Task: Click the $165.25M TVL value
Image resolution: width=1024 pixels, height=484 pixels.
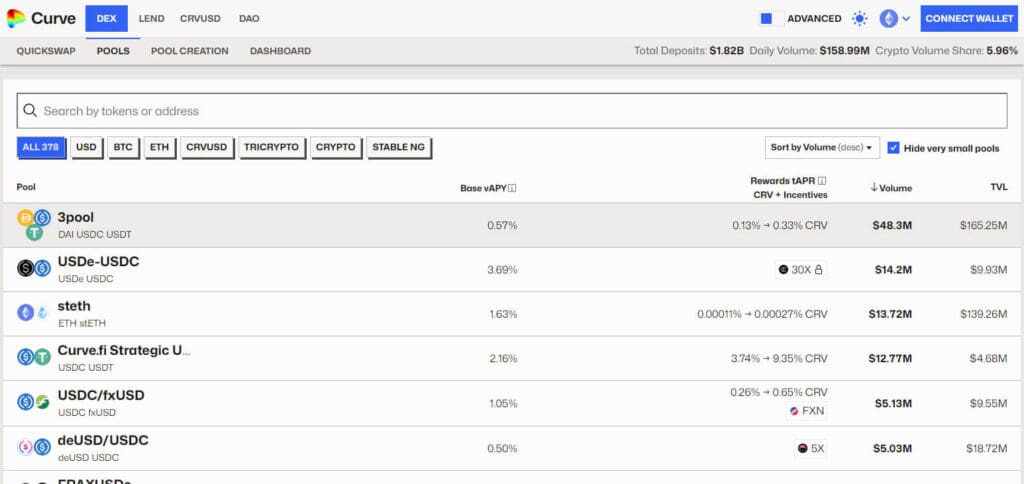Action: coord(984,225)
